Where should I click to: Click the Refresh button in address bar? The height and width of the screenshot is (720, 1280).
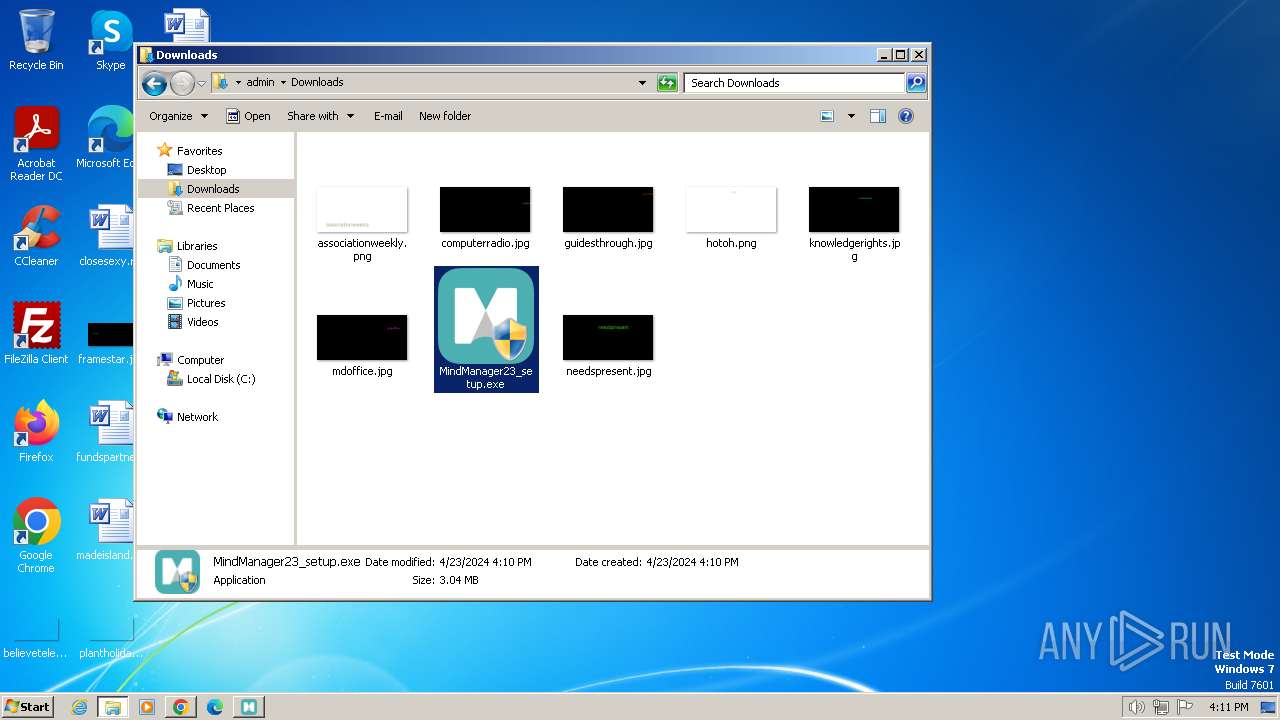667,83
